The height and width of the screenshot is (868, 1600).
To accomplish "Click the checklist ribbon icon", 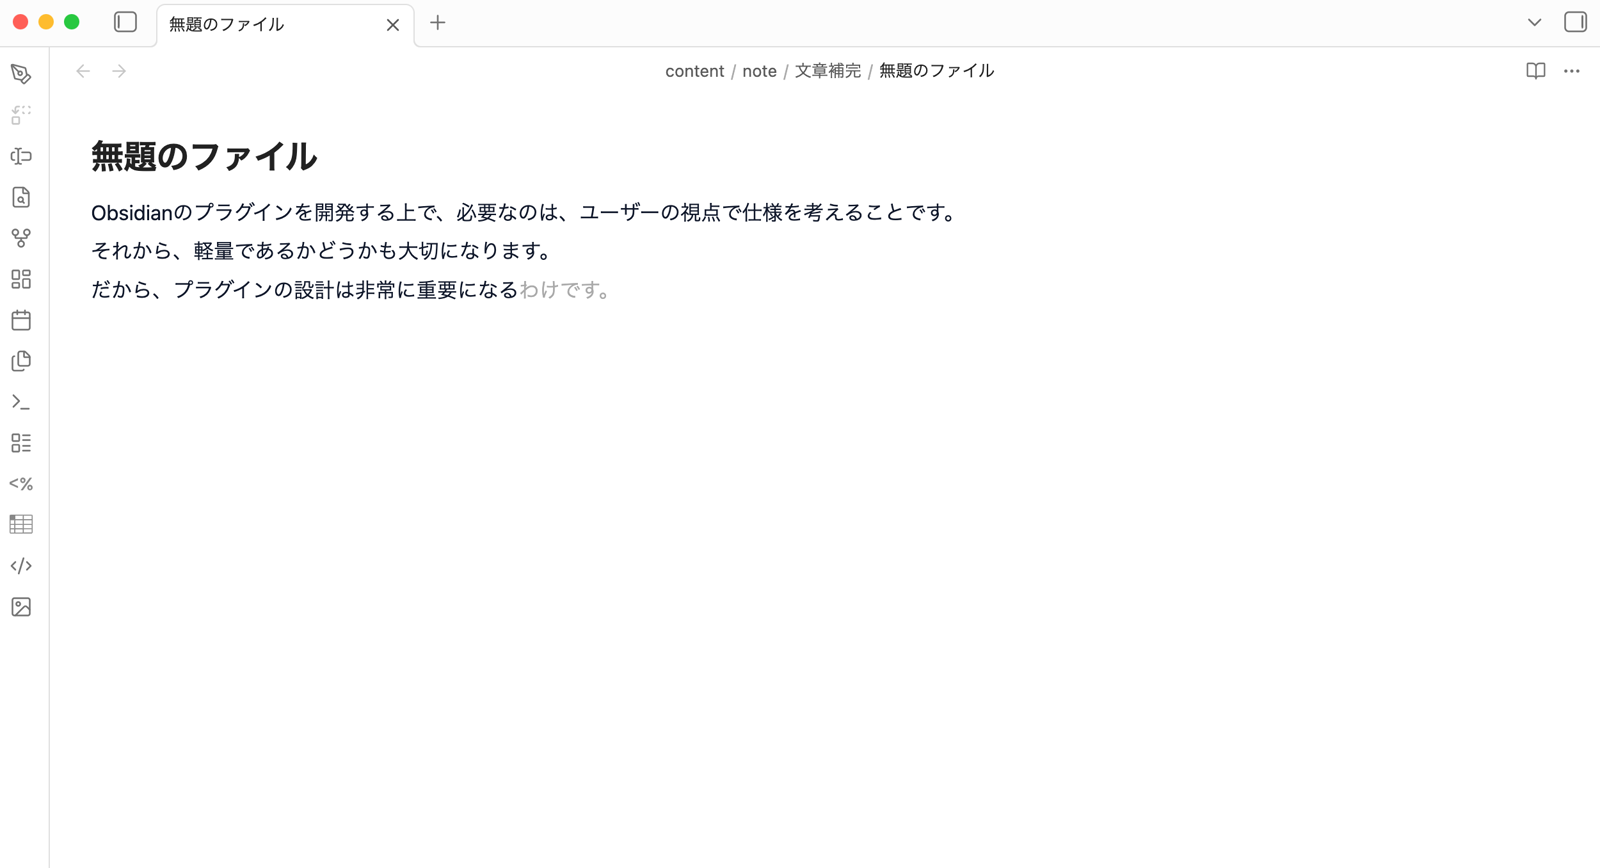I will point(21,443).
